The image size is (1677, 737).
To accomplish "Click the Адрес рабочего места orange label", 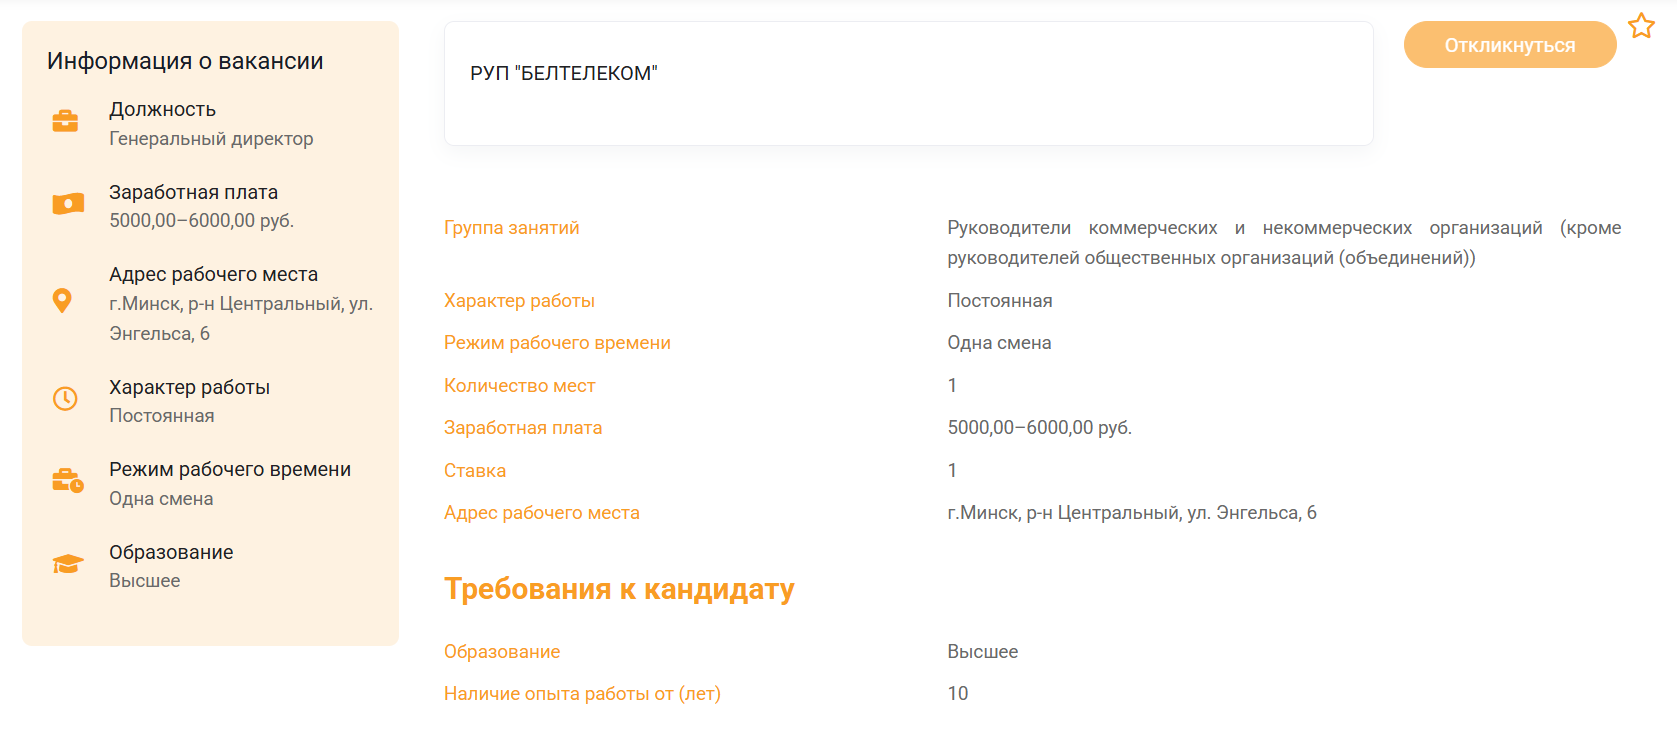I will pyautogui.click(x=541, y=513).
